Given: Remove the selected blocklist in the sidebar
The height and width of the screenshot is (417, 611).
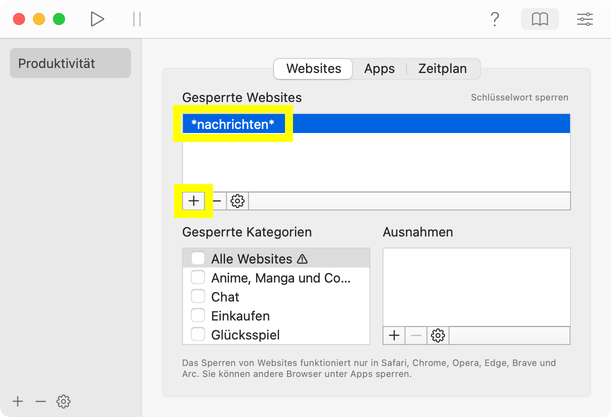Looking at the screenshot, I should (41, 401).
